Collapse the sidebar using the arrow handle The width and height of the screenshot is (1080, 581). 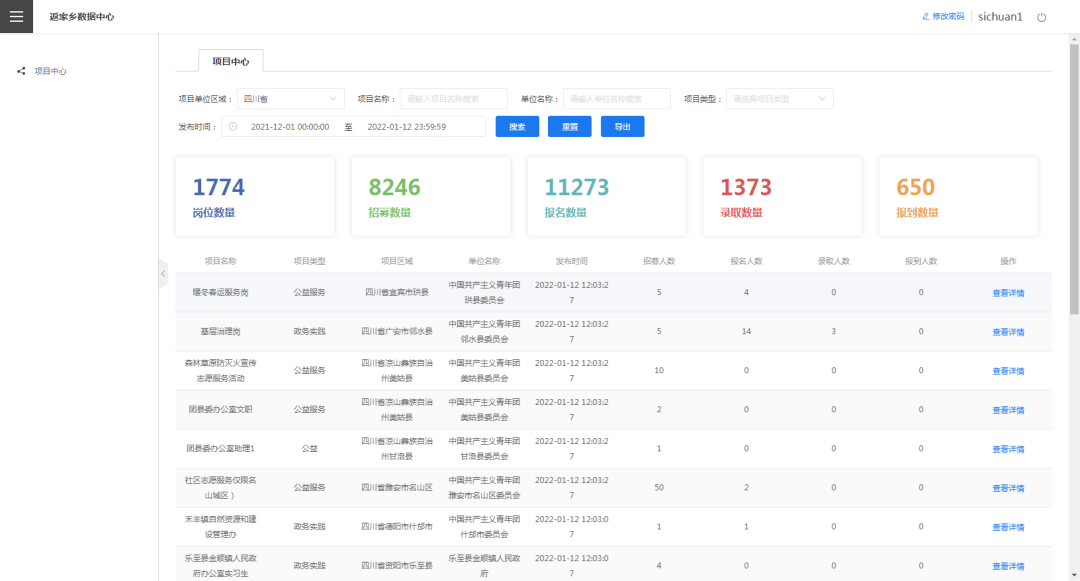(x=163, y=274)
